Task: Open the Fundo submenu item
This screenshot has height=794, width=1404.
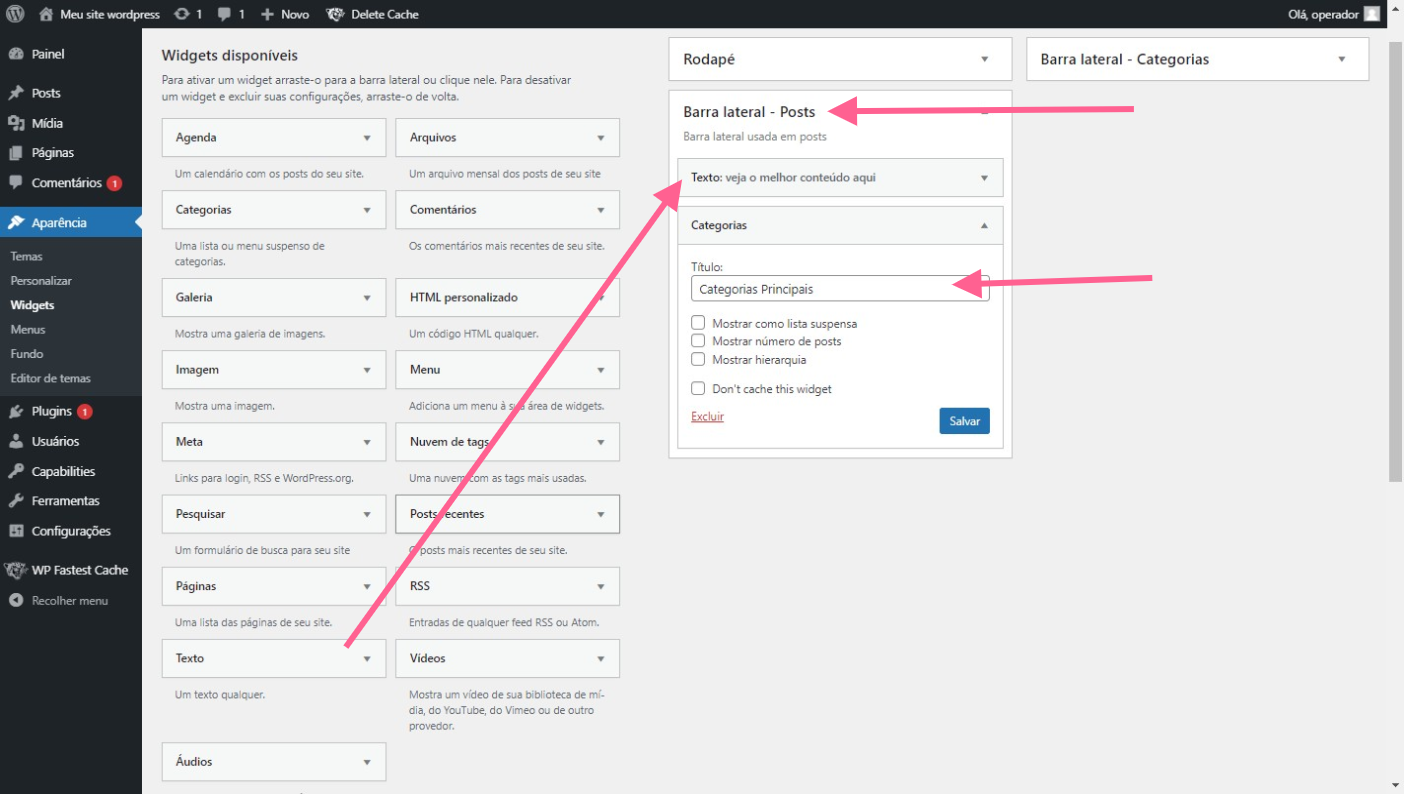Action: (x=27, y=354)
